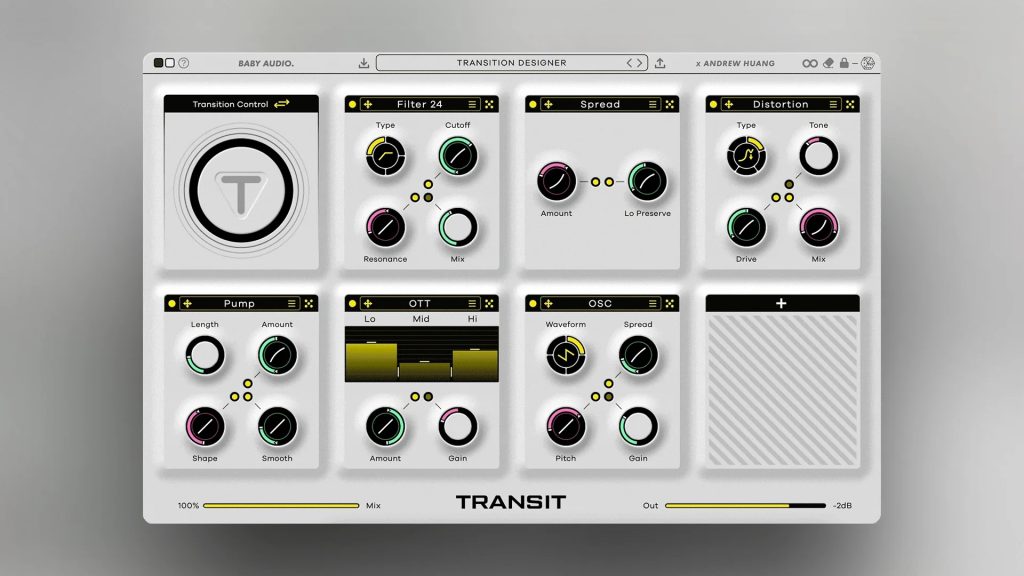Click the swap arrows in Transition Control

coord(282,104)
